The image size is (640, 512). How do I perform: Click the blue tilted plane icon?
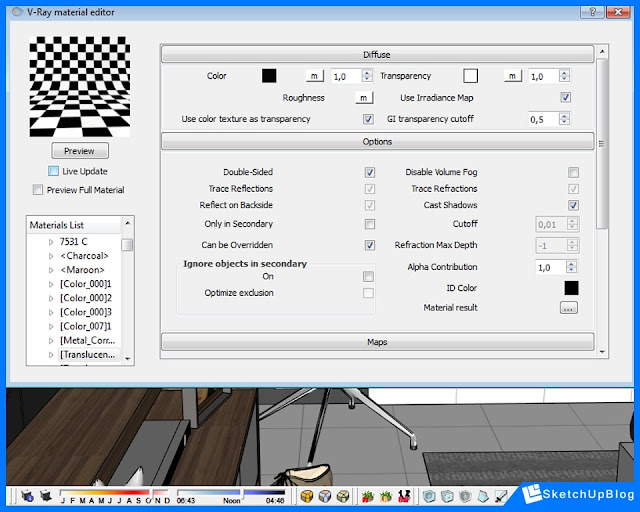[483, 496]
